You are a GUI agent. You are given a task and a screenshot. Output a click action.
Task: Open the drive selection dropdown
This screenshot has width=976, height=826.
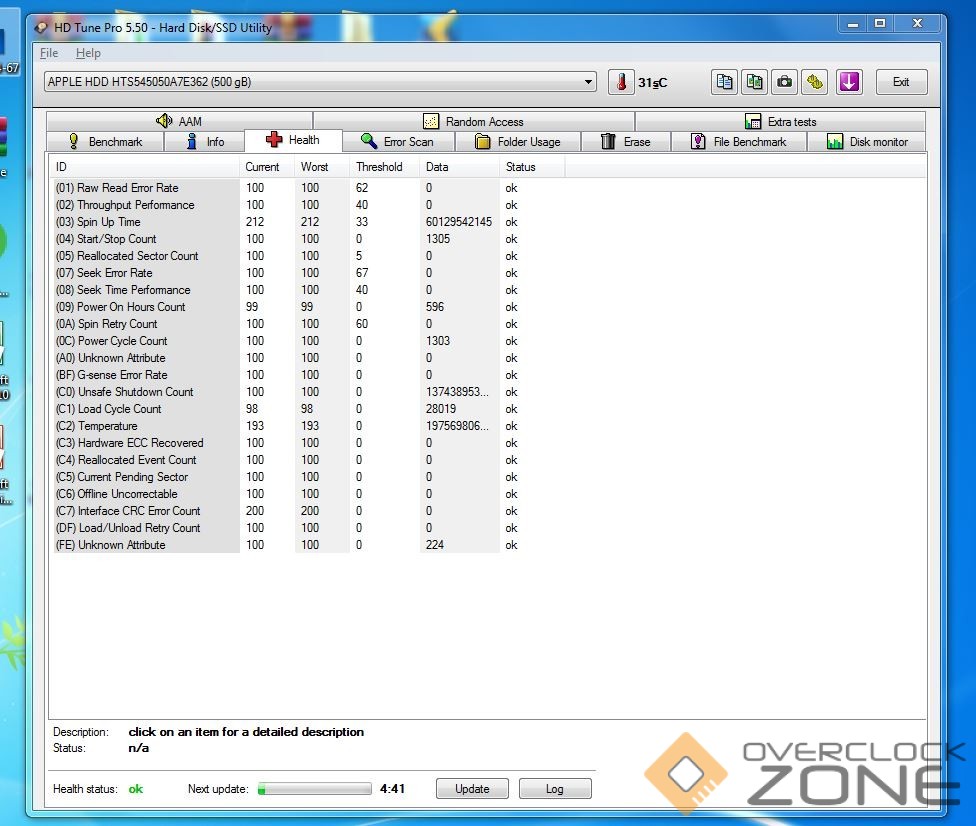point(320,82)
